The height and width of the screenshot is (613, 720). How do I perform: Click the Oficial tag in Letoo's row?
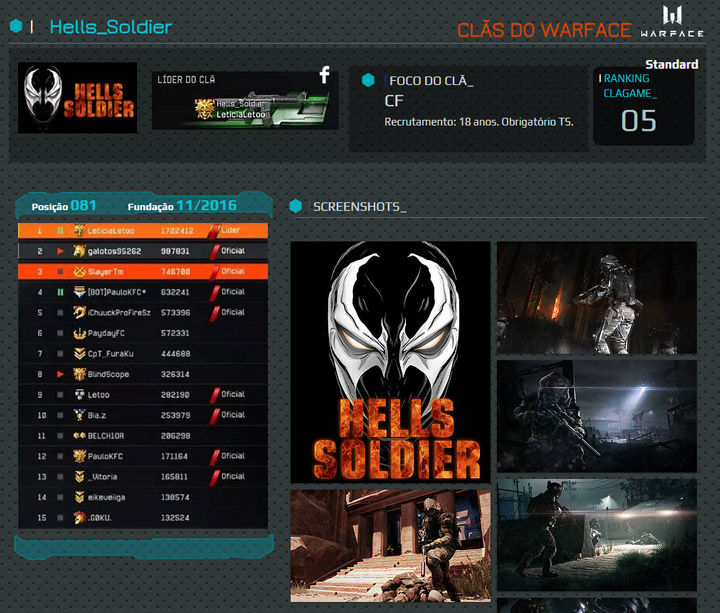pos(233,394)
